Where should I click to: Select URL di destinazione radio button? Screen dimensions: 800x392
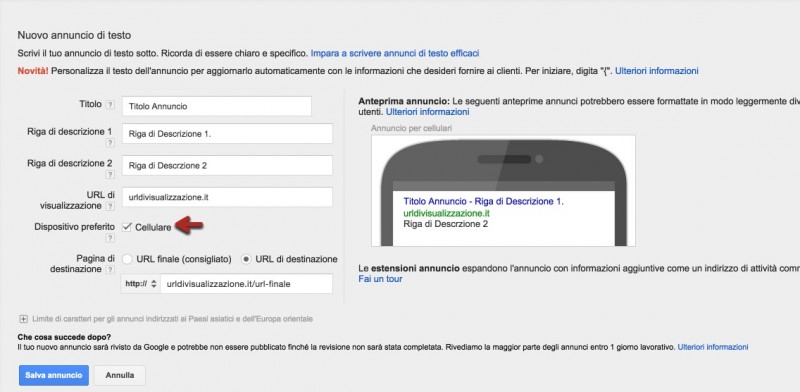pos(246,259)
